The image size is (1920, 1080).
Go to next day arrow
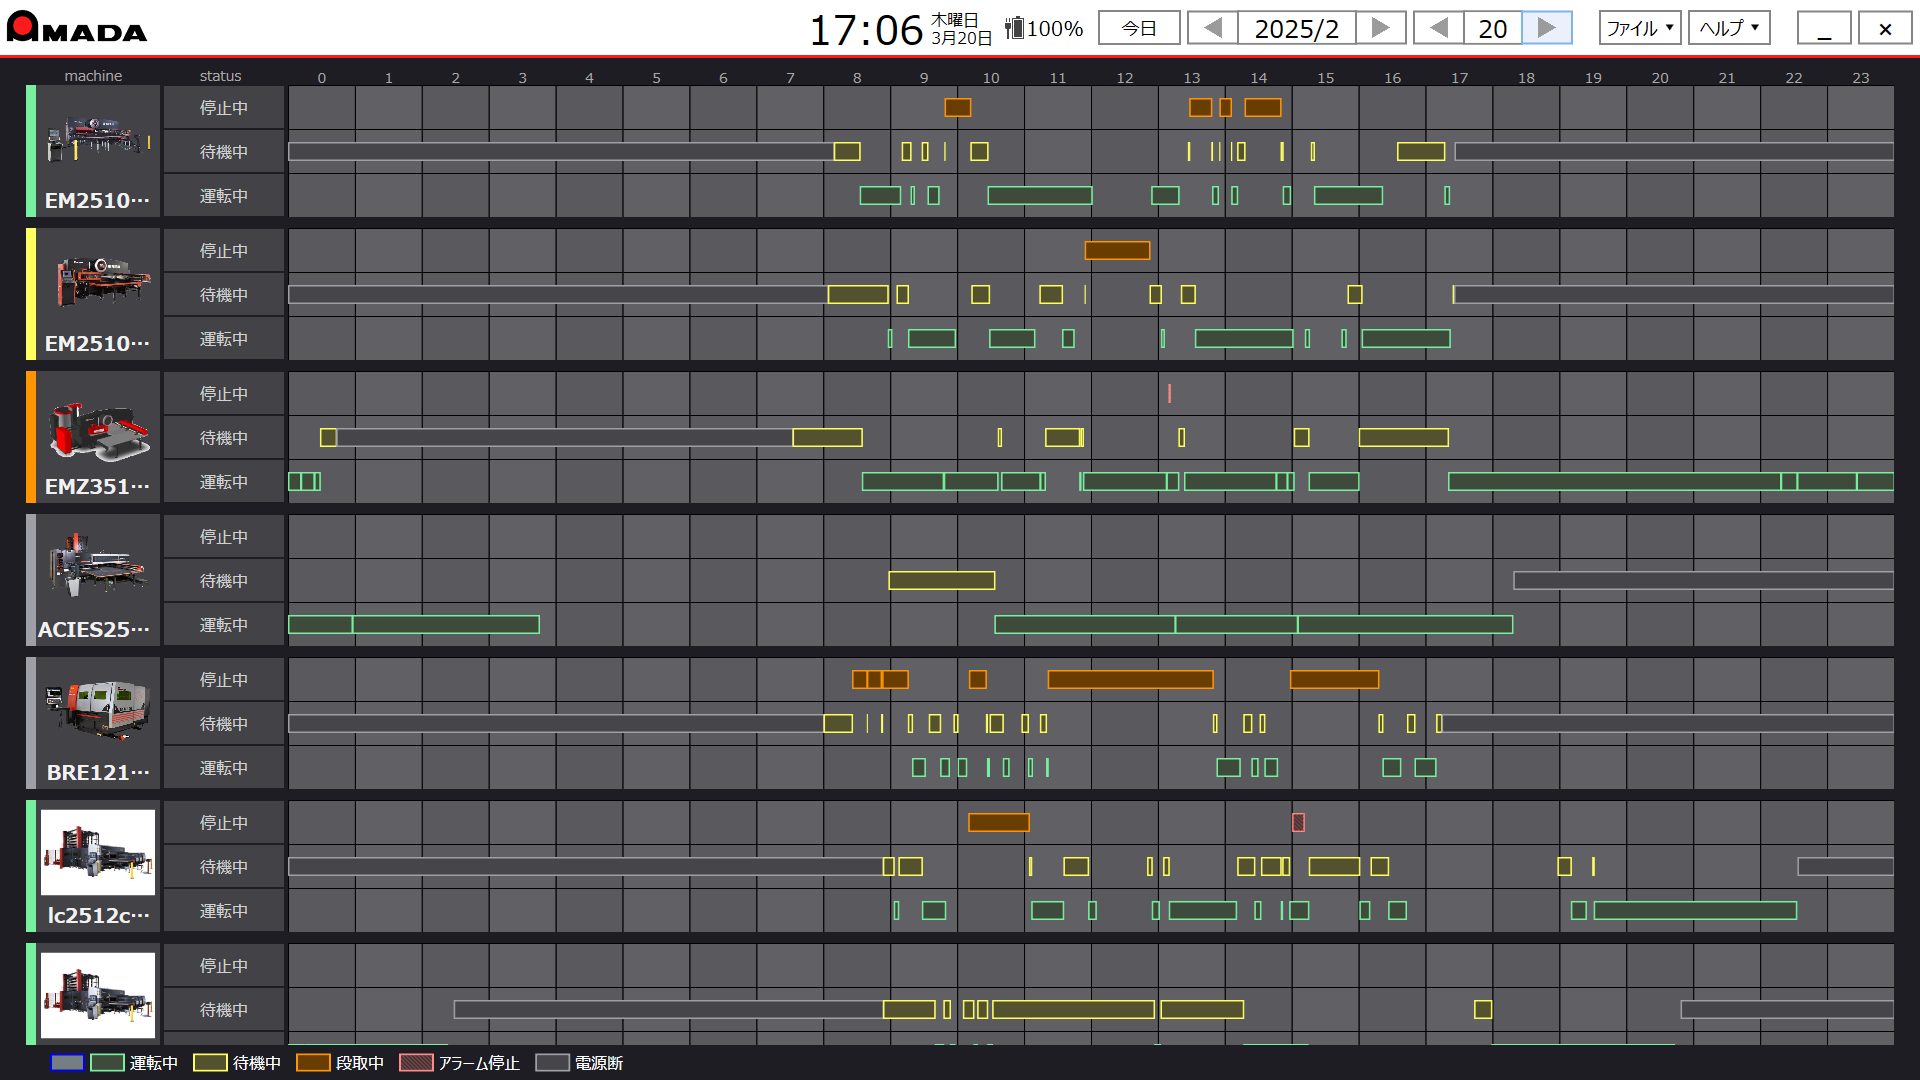pos(1547,28)
